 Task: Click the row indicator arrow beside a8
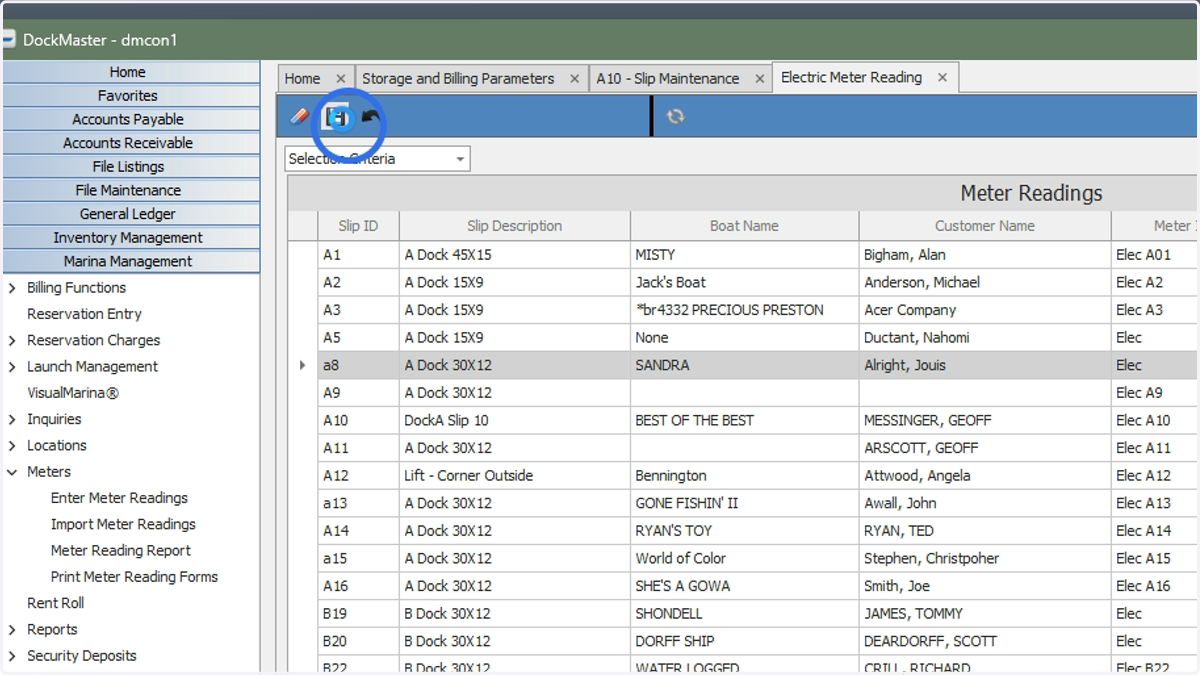click(x=302, y=366)
